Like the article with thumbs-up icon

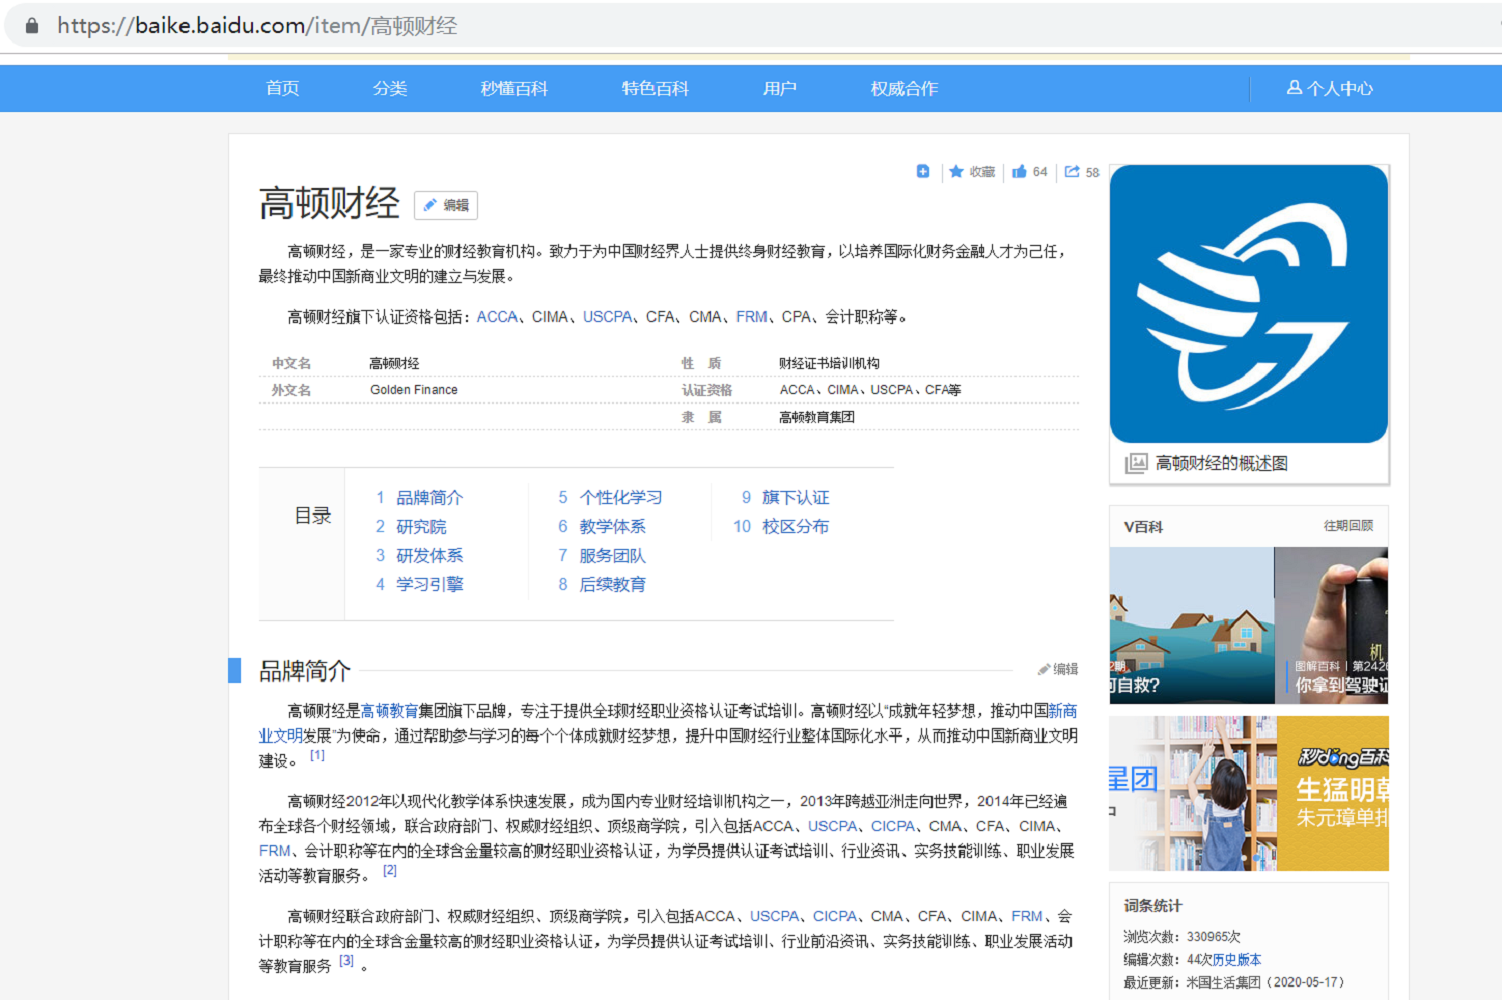click(x=1019, y=172)
